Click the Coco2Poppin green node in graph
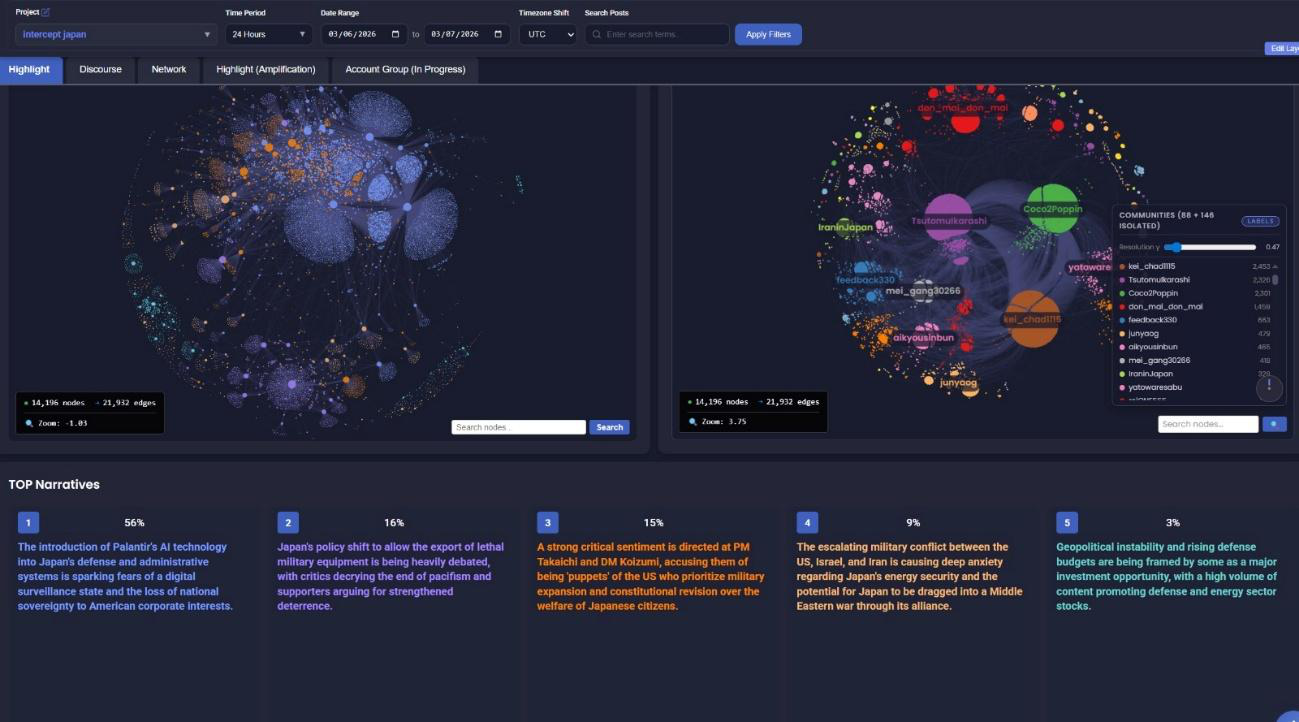Viewport: 1299px width, 722px height. pyautogui.click(x=1053, y=209)
